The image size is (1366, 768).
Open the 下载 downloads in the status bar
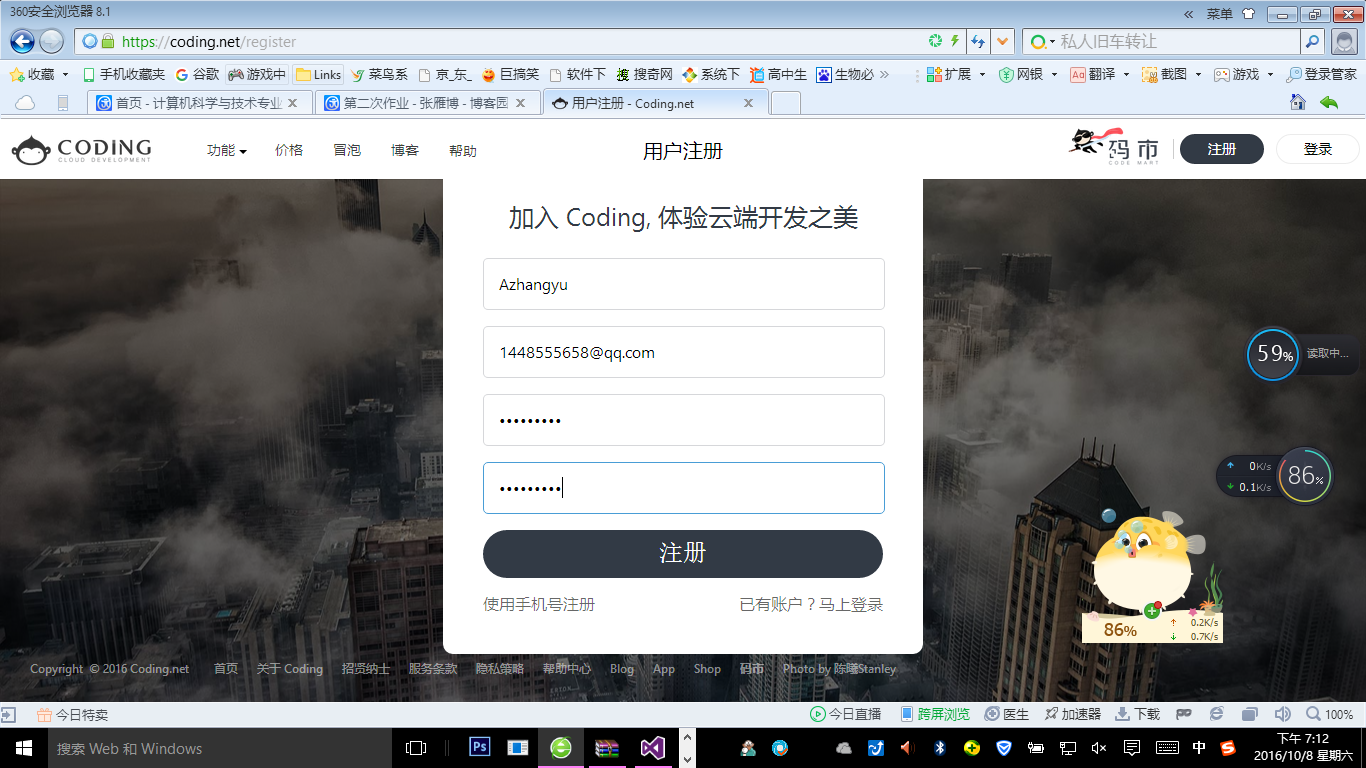click(1137, 714)
